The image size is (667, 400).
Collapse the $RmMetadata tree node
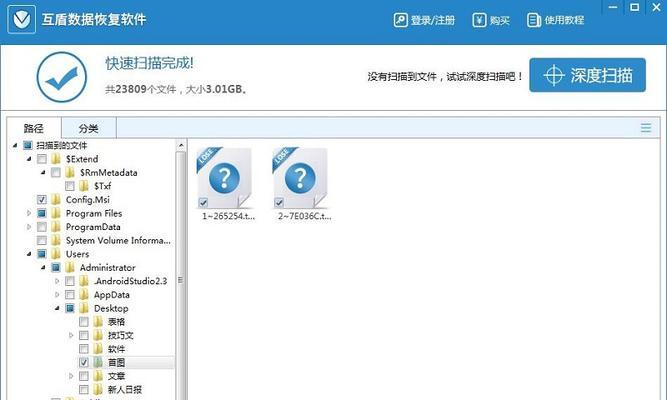[x=43, y=173]
